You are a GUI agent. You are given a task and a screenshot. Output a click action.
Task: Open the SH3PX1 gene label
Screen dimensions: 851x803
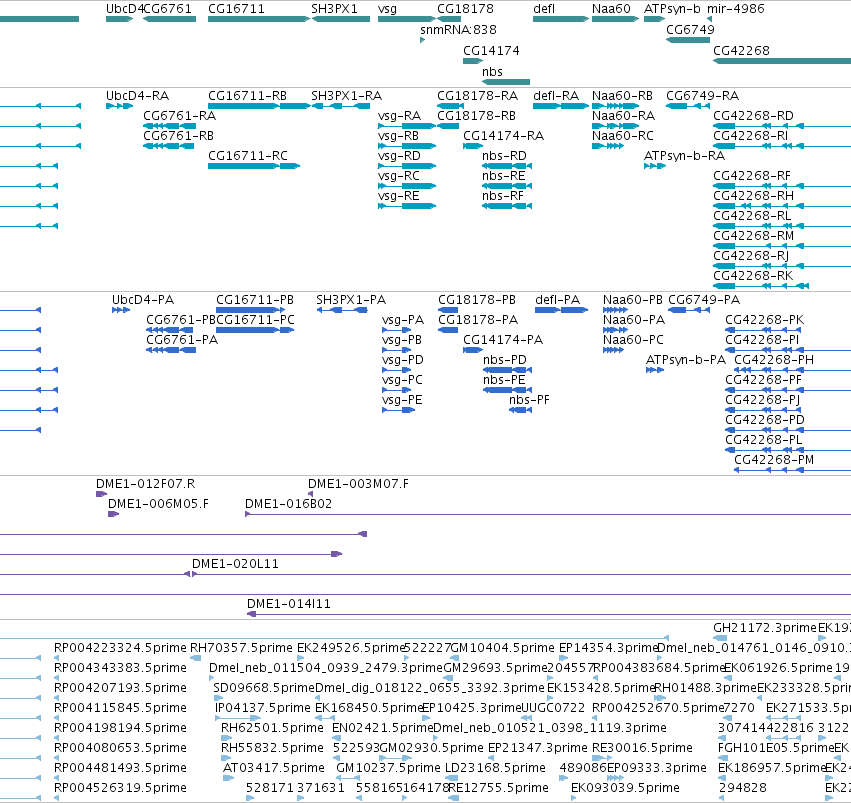tap(334, 9)
